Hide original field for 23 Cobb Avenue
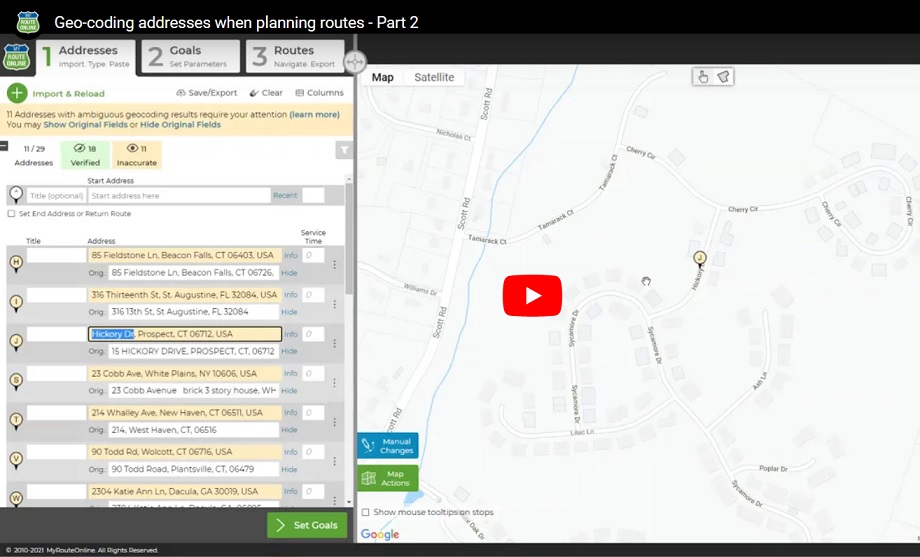920x557 pixels. [x=289, y=390]
